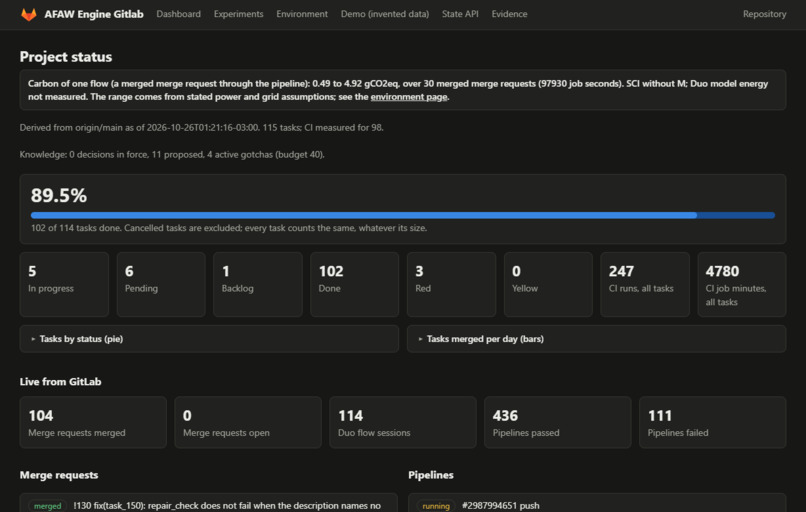806x512 pixels.
Task: Open the Dashboard nav item
Action: [178, 14]
